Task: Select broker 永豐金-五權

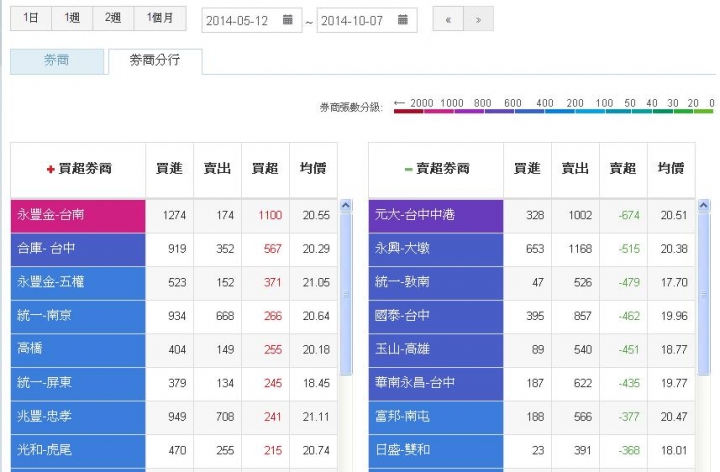Action: (x=78, y=283)
